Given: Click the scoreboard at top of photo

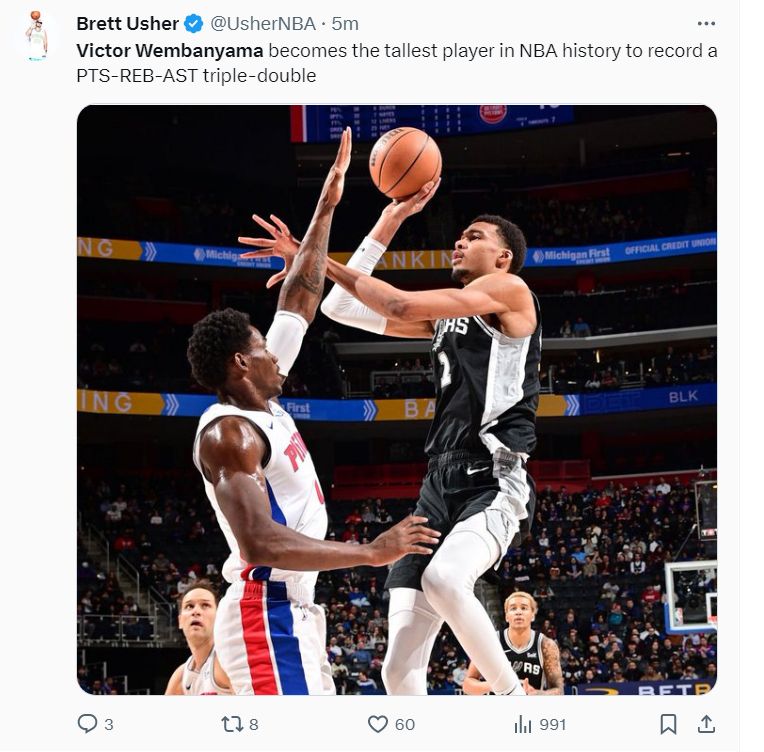Looking at the screenshot, I should pyautogui.click(x=430, y=122).
